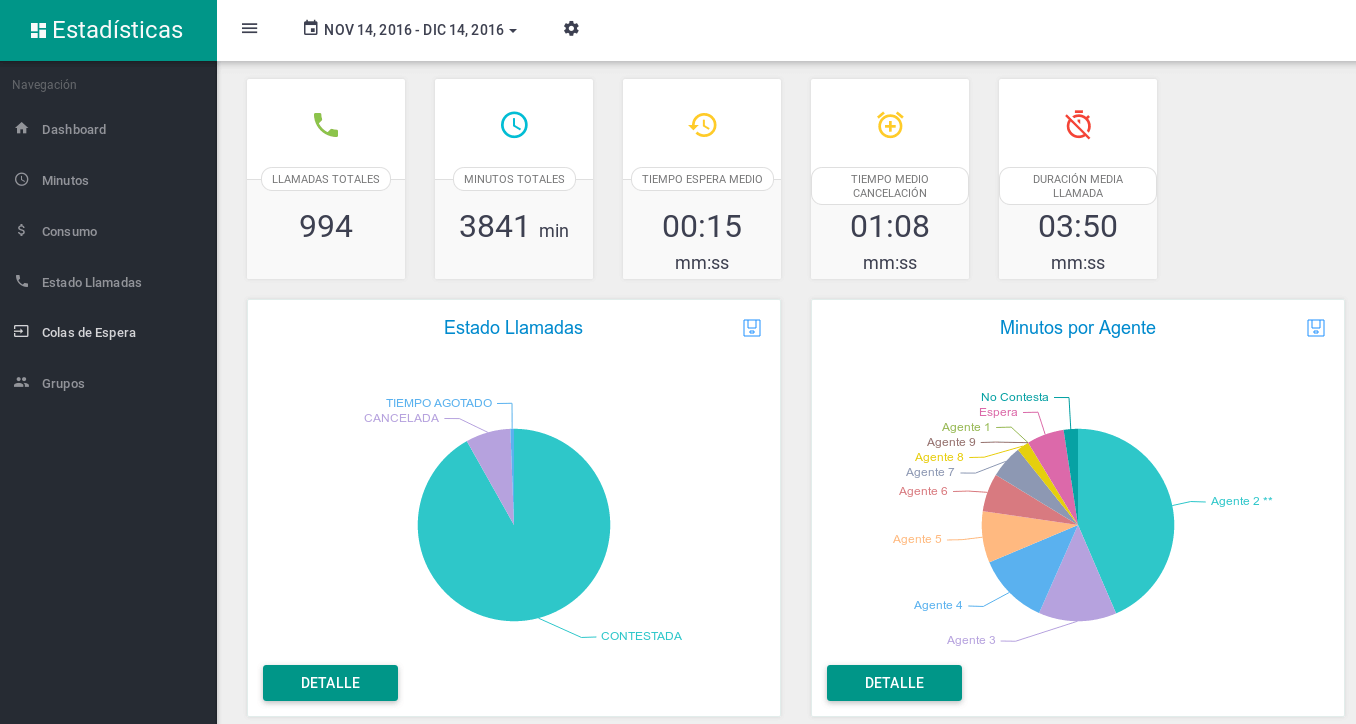Screen dimensions: 1356x724
Task: Click the queue icon next to Colas de Espera
Action: point(22,331)
